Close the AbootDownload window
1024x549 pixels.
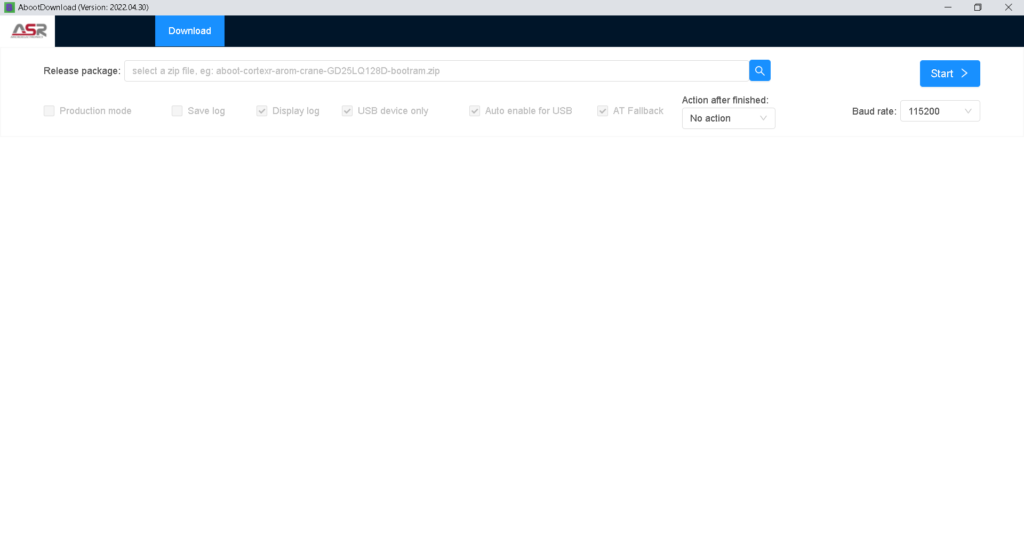[1009, 7]
